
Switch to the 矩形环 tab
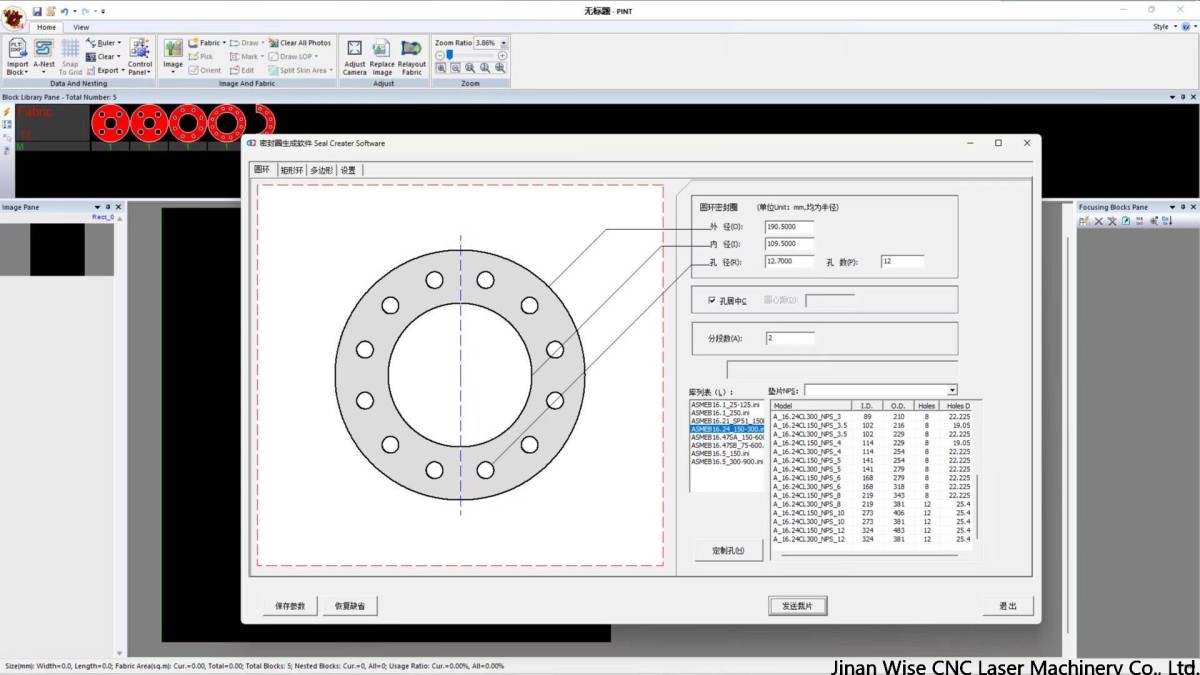click(292, 169)
